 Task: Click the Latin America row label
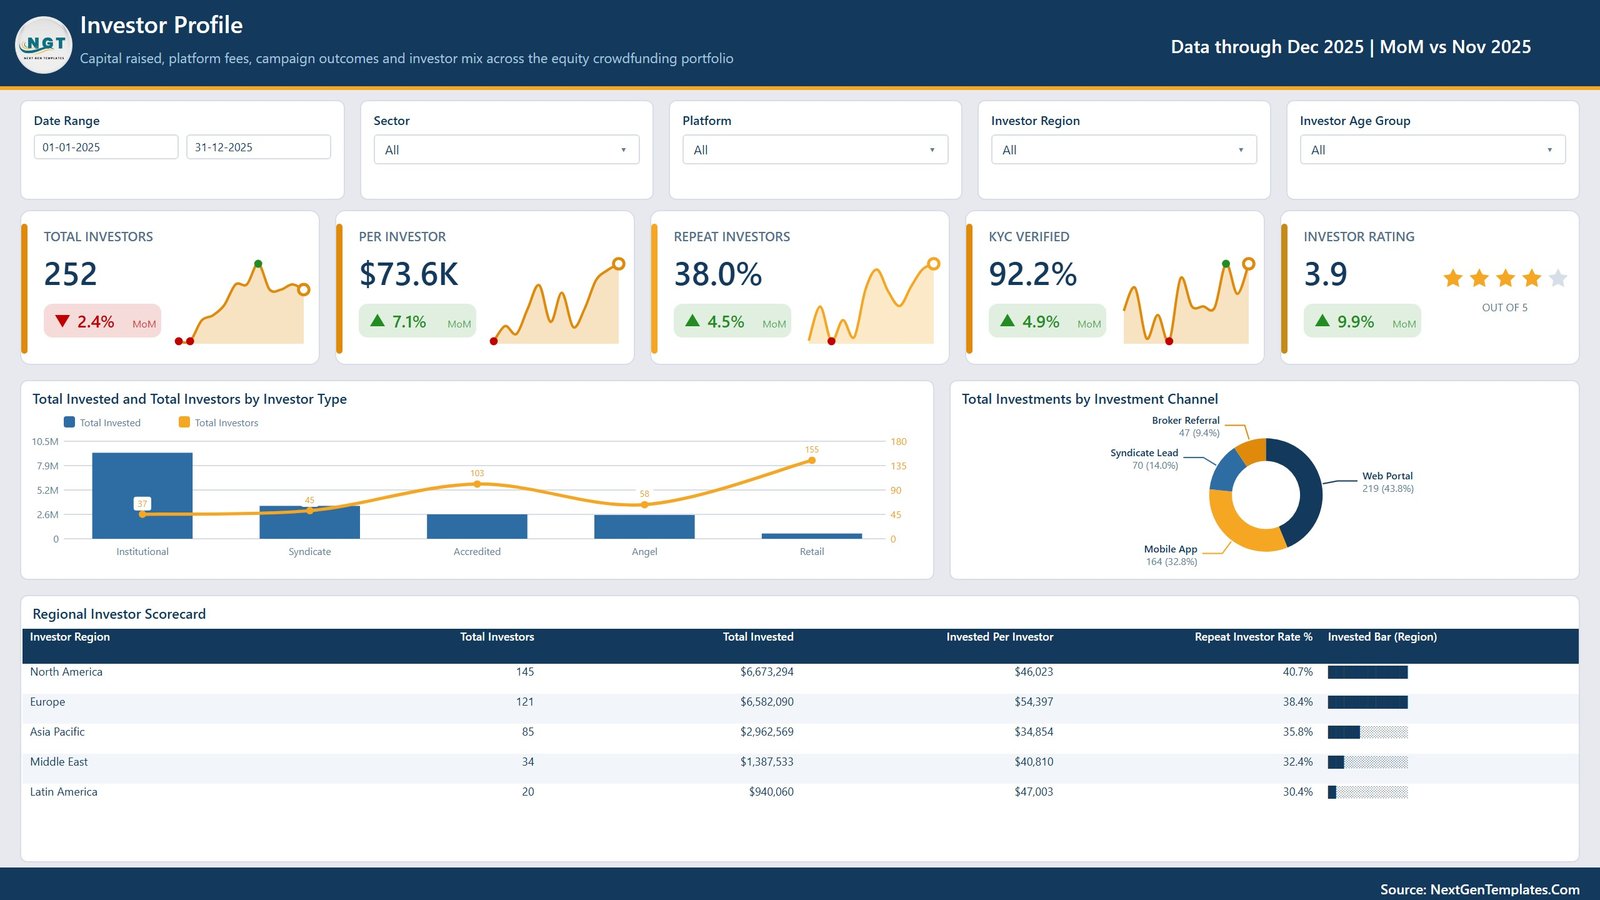(x=64, y=792)
